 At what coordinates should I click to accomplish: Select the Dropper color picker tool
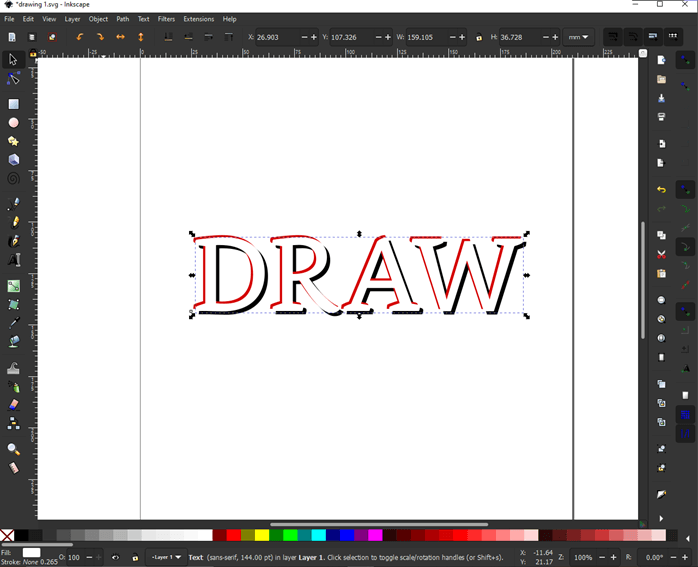[13, 323]
